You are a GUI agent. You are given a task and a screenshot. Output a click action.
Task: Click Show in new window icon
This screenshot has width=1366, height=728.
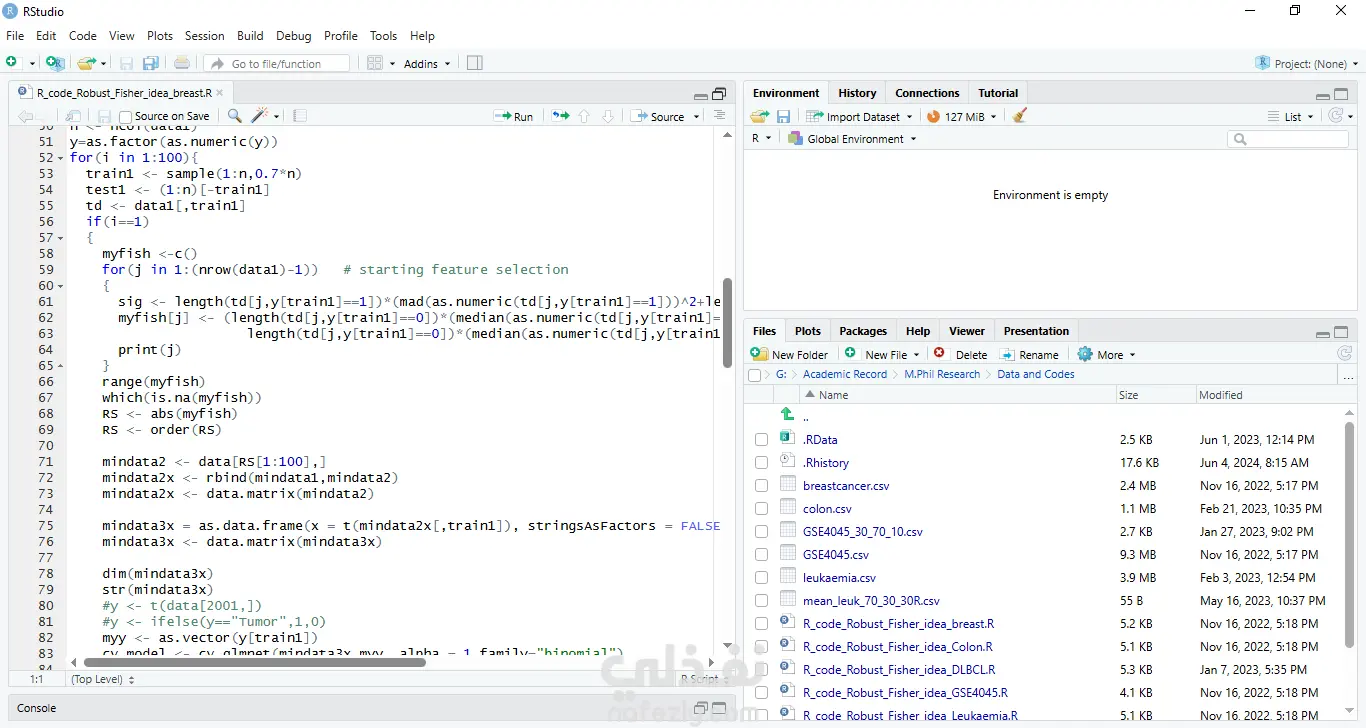pos(73,116)
